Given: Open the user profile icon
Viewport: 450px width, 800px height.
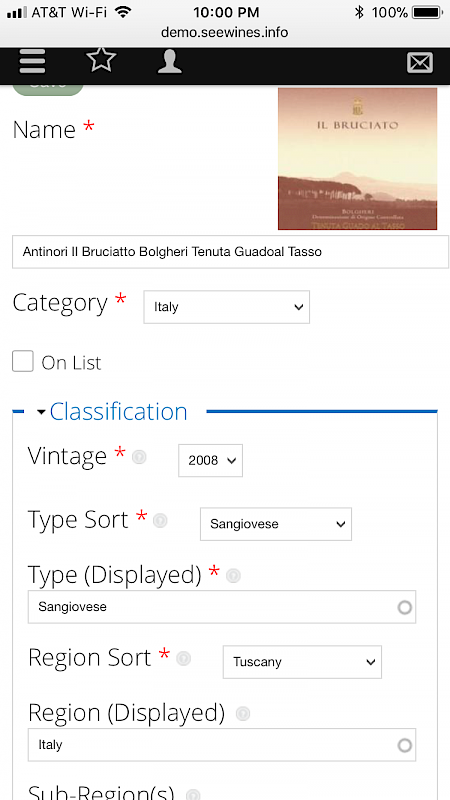Looking at the screenshot, I should tap(170, 62).
